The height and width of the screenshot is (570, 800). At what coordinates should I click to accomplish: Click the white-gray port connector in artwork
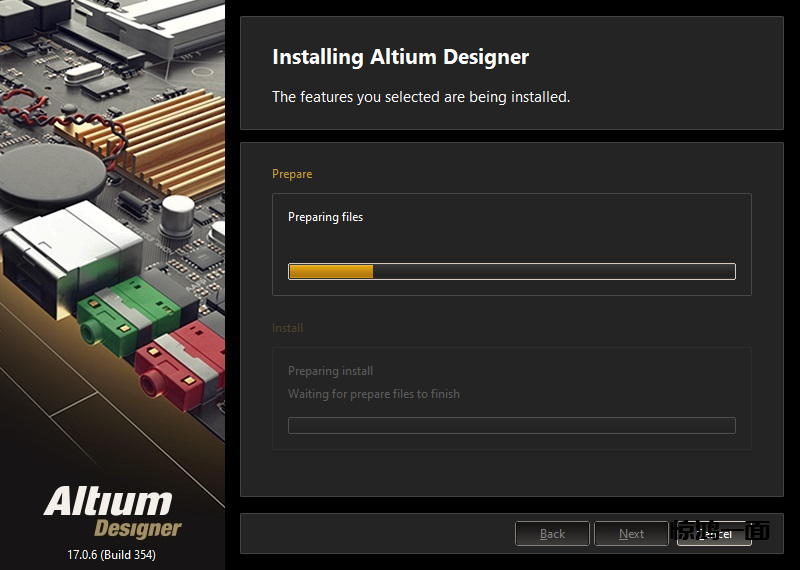(x=65, y=250)
